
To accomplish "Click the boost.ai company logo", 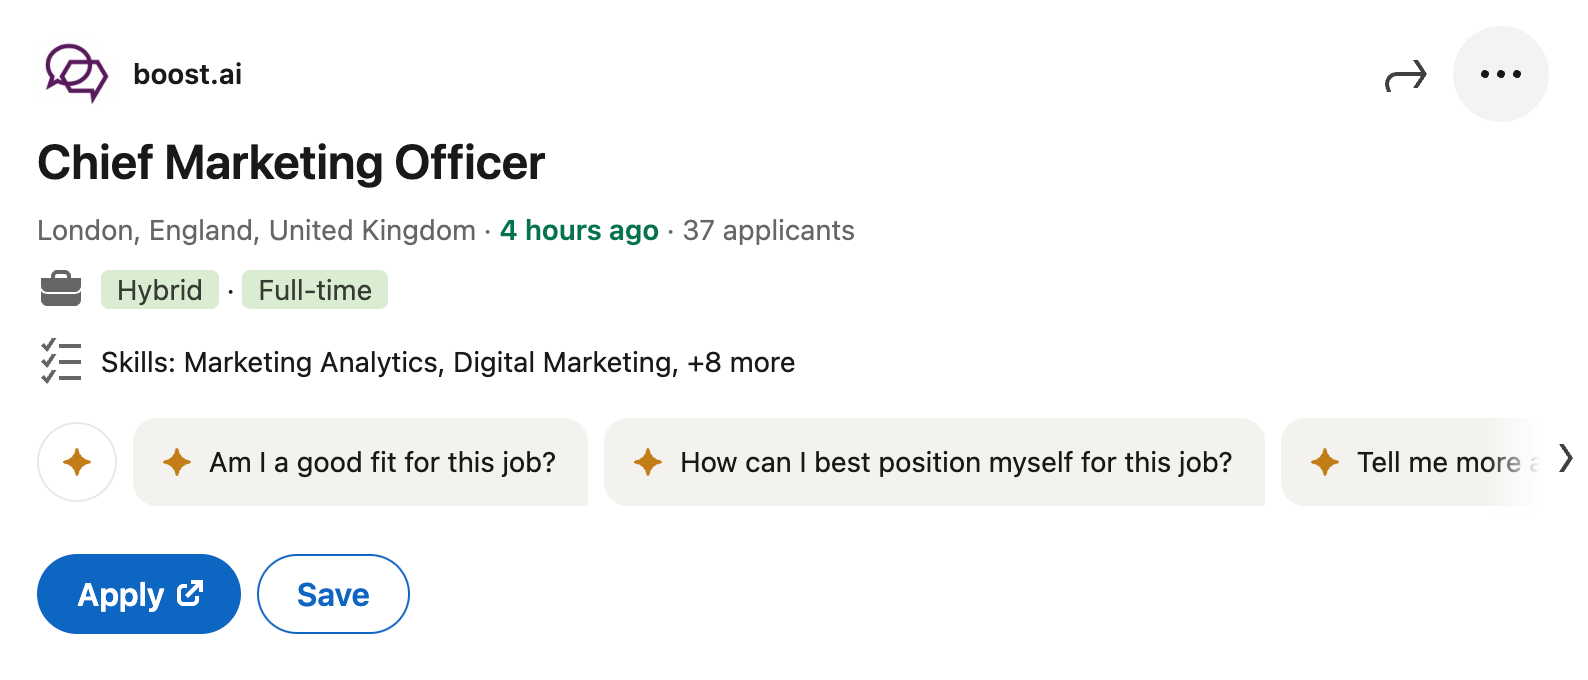I will pyautogui.click(x=76, y=72).
